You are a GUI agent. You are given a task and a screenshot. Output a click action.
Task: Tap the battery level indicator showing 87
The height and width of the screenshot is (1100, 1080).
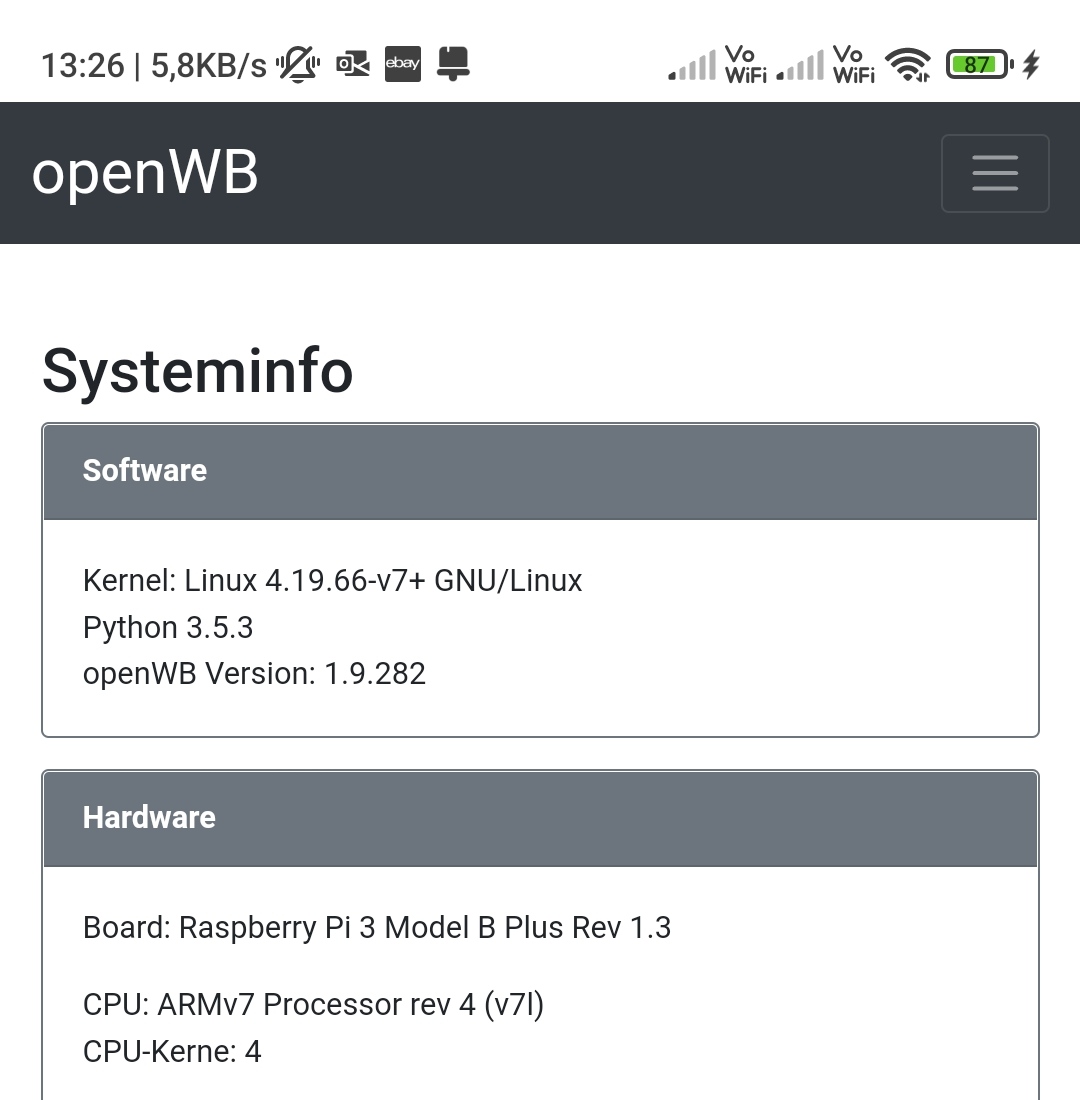point(977,65)
